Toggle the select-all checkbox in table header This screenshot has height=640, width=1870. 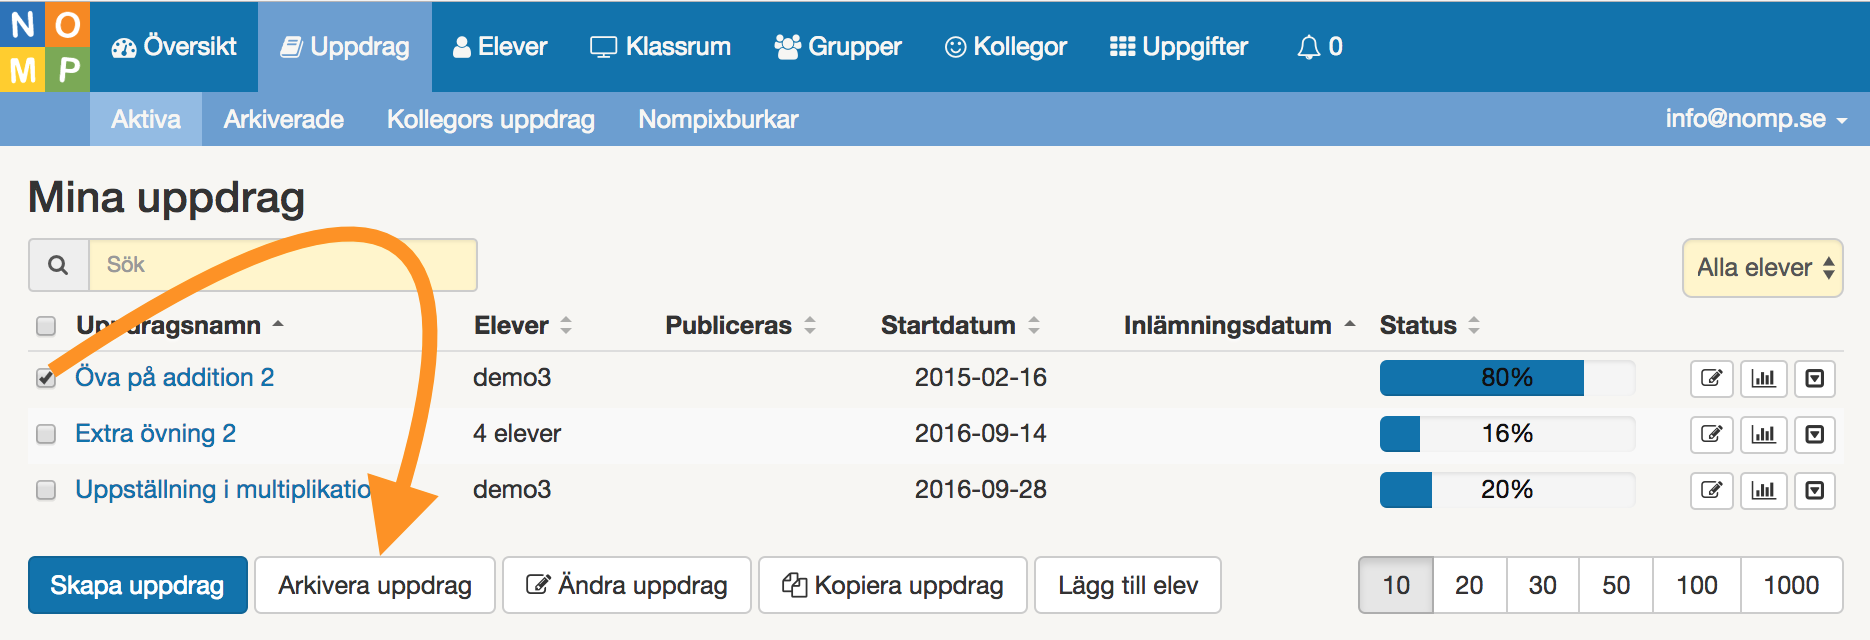[x=46, y=326]
